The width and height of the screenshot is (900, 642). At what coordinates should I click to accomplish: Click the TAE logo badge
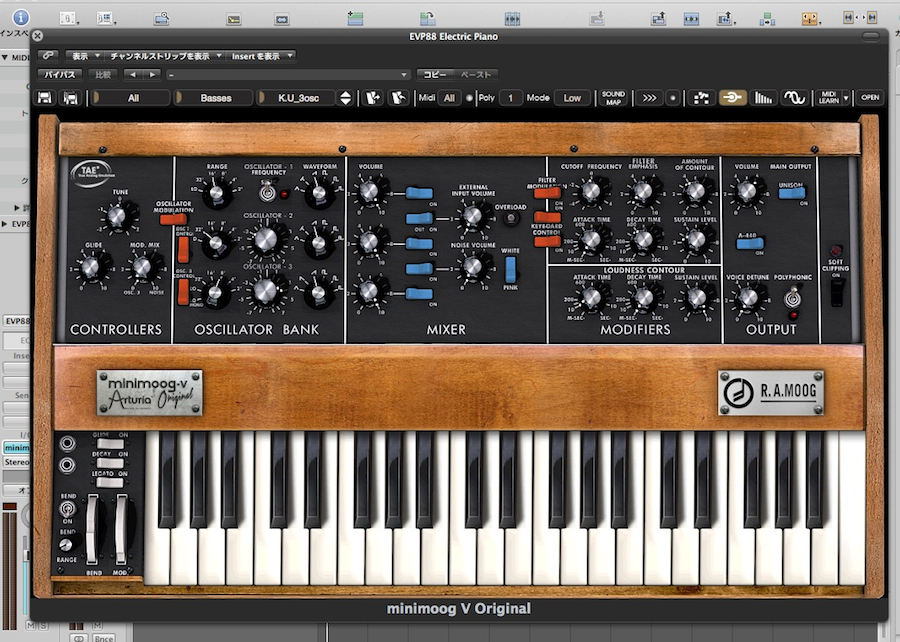[x=92, y=172]
